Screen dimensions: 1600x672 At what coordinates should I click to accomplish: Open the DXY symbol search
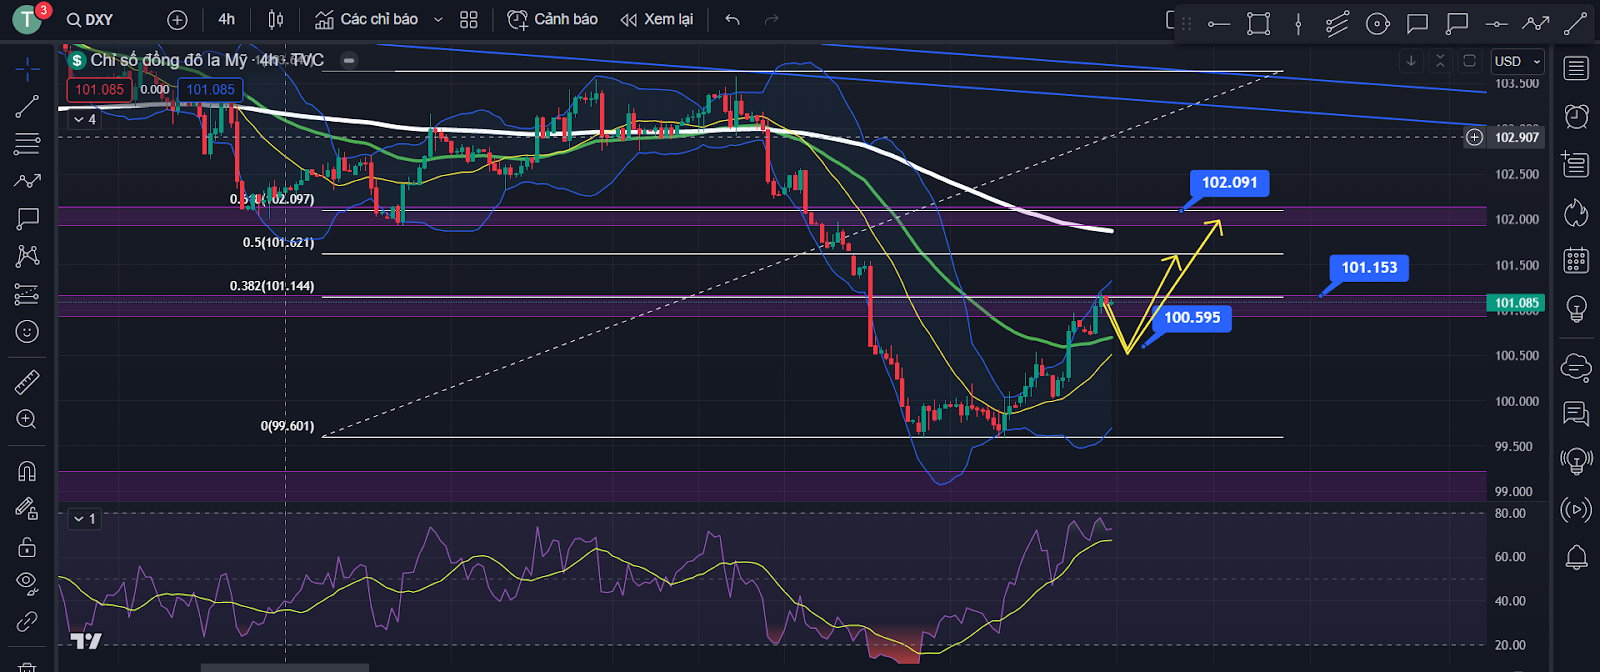click(90, 19)
